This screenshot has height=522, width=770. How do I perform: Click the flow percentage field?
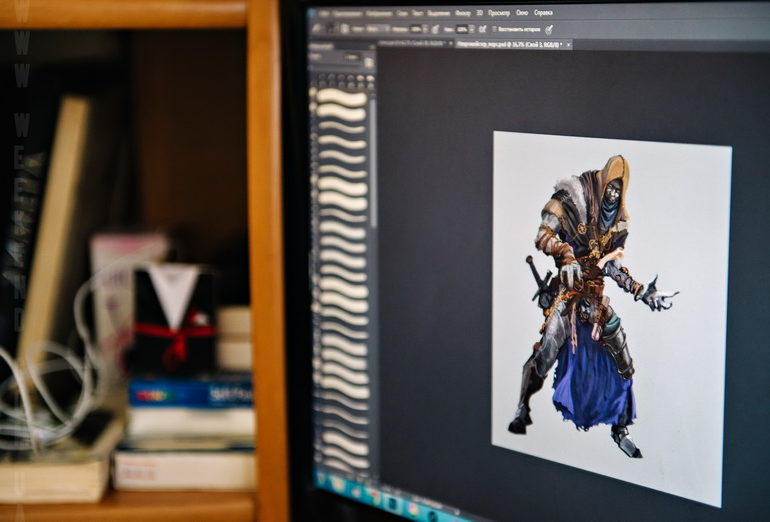pyautogui.click(x=462, y=29)
